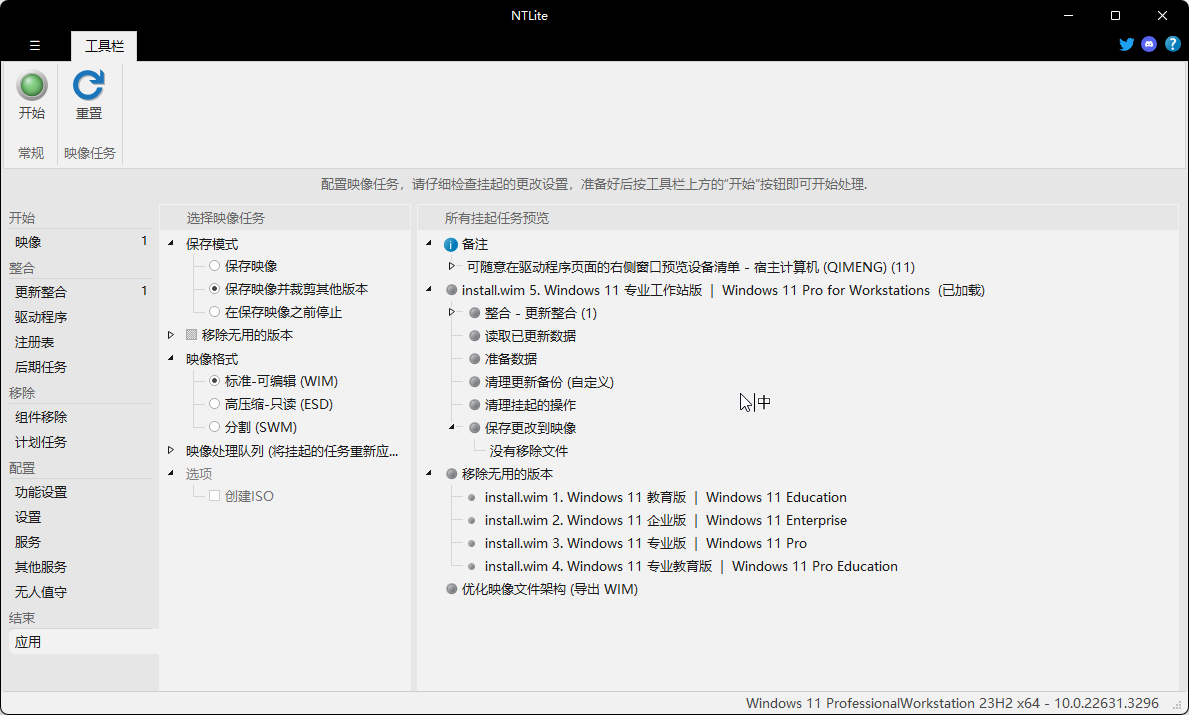Open the Twitter bird icon

[1127, 44]
